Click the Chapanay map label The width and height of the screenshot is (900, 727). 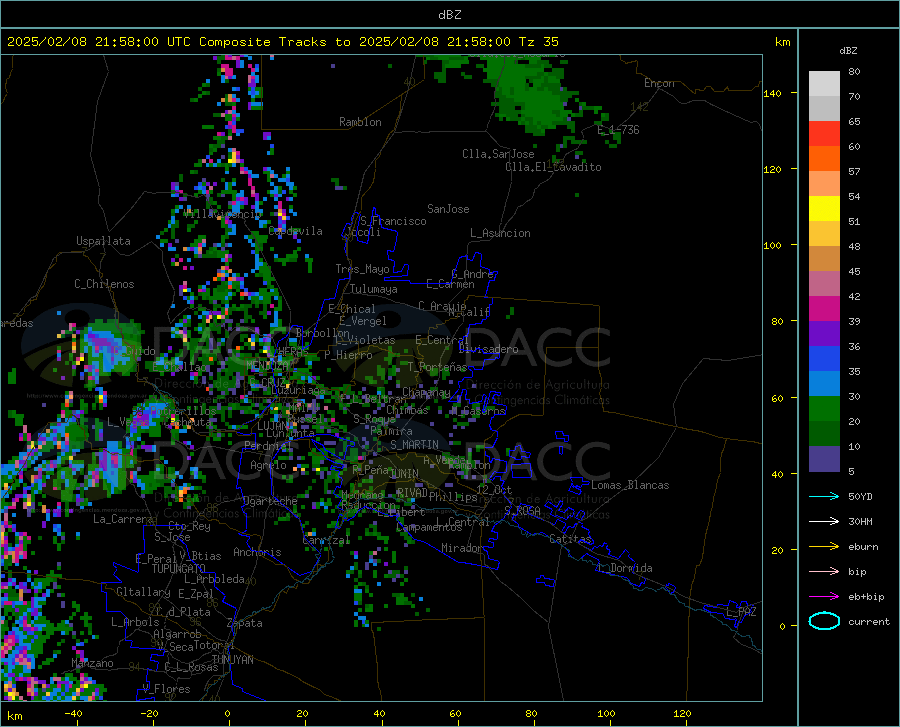[426, 392]
